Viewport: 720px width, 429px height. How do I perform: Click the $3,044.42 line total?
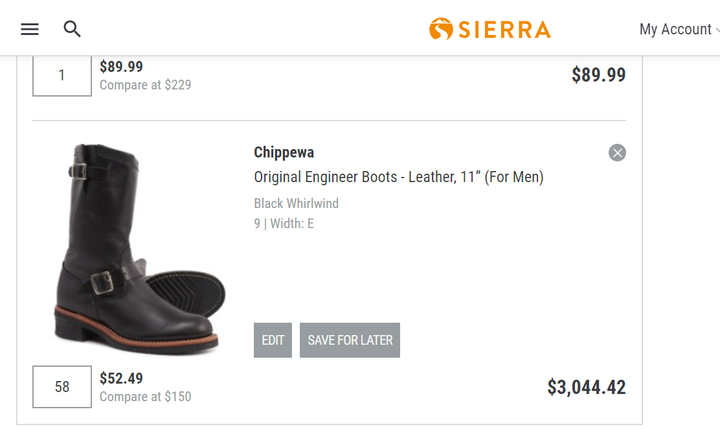586,387
